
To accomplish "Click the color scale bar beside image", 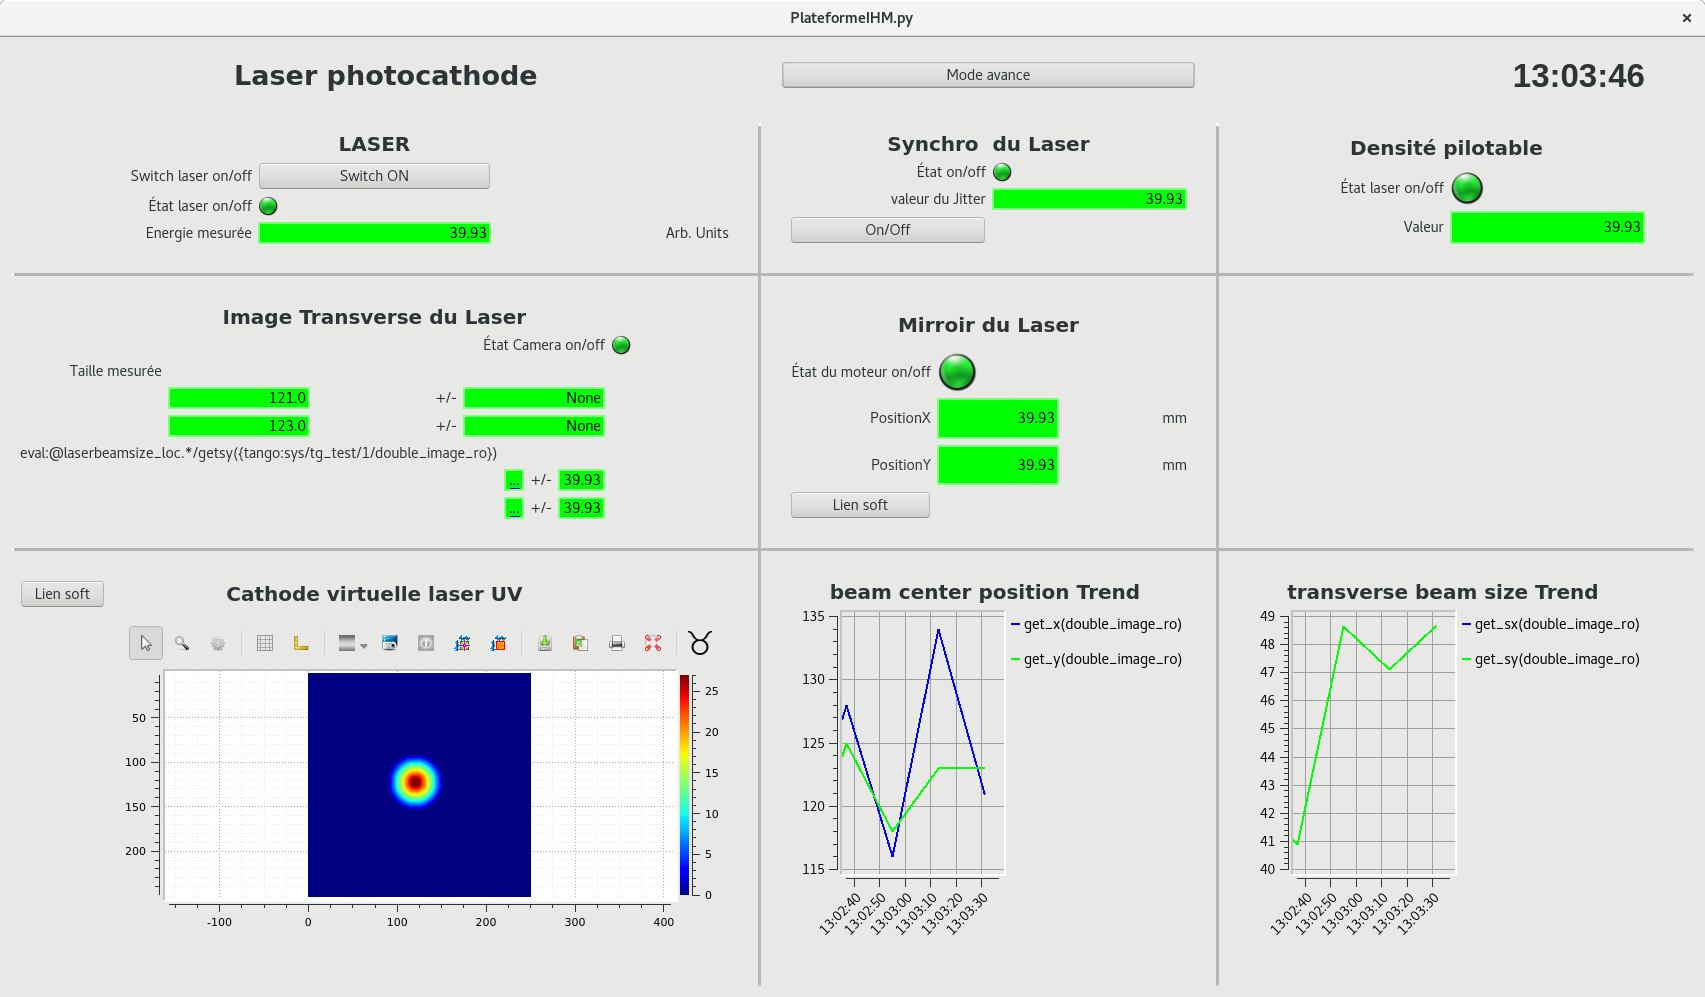I will pyautogui.click(x=685, y=785).
